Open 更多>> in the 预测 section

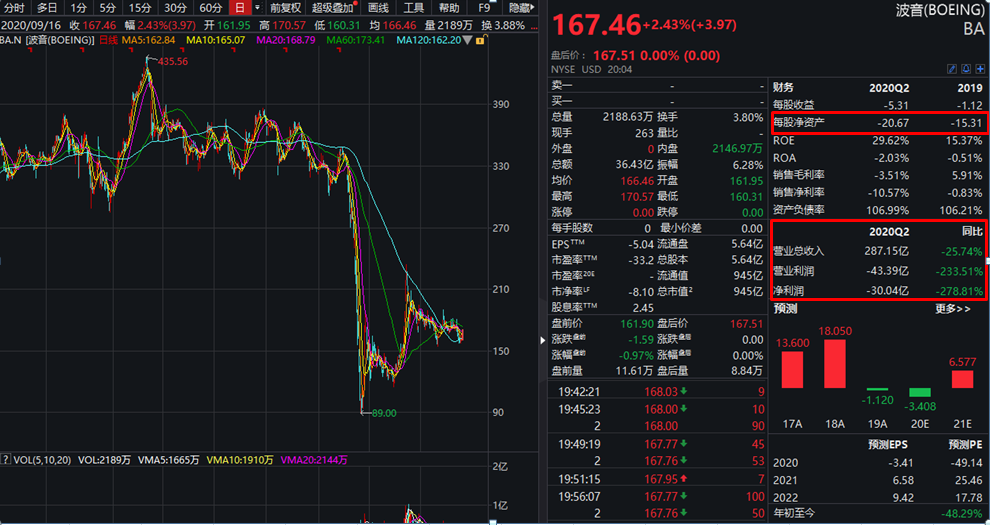(953, 309)
